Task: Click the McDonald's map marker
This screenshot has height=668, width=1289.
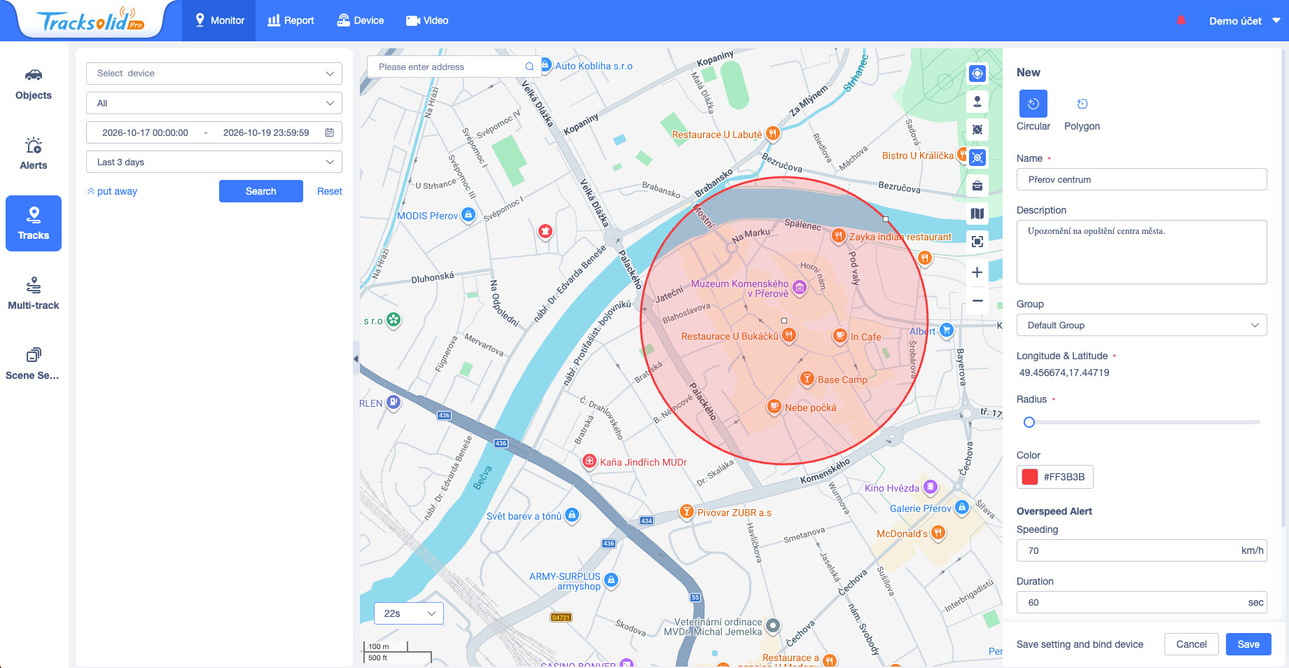Action: [x=938, y=533]
